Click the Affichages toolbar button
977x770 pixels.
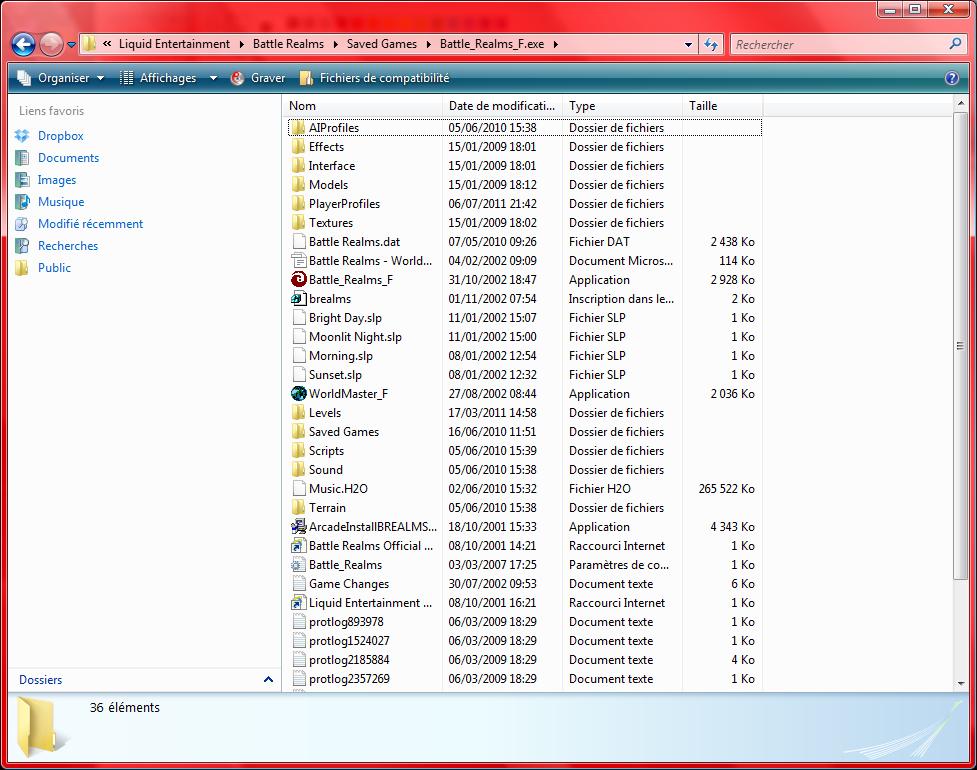(x=160, y=78)
